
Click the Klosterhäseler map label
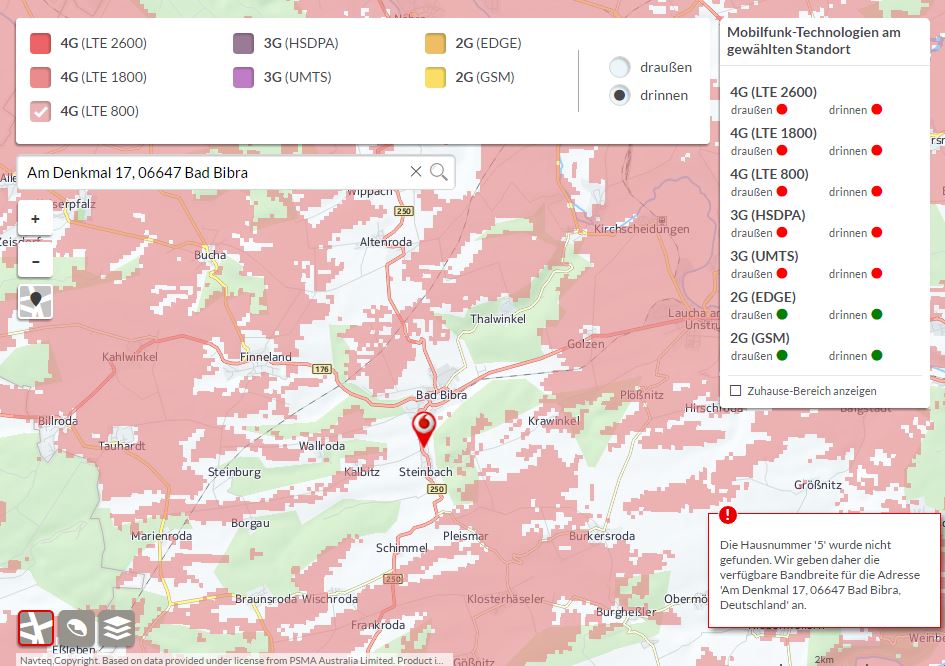[x=505, y=599]
